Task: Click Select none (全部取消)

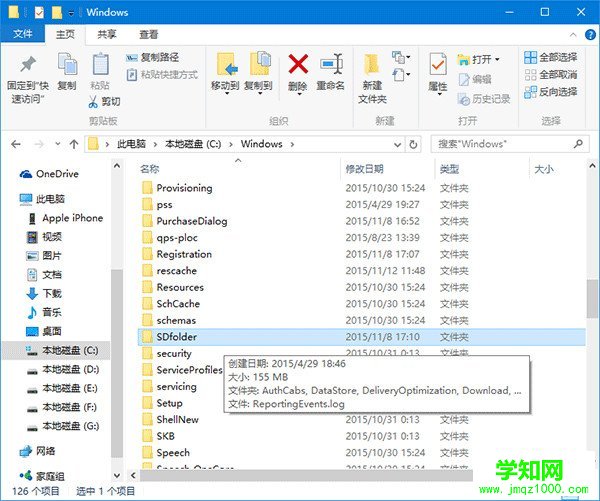Action: 550,75
